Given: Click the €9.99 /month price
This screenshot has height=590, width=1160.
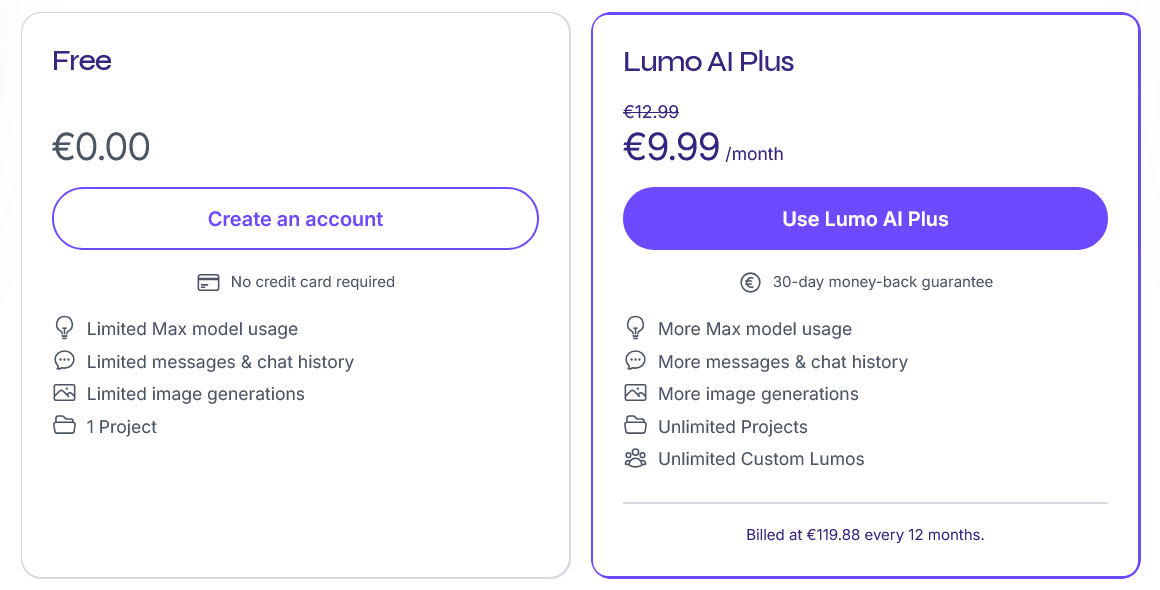Looking at the screenshot, I should pos(704,147).
